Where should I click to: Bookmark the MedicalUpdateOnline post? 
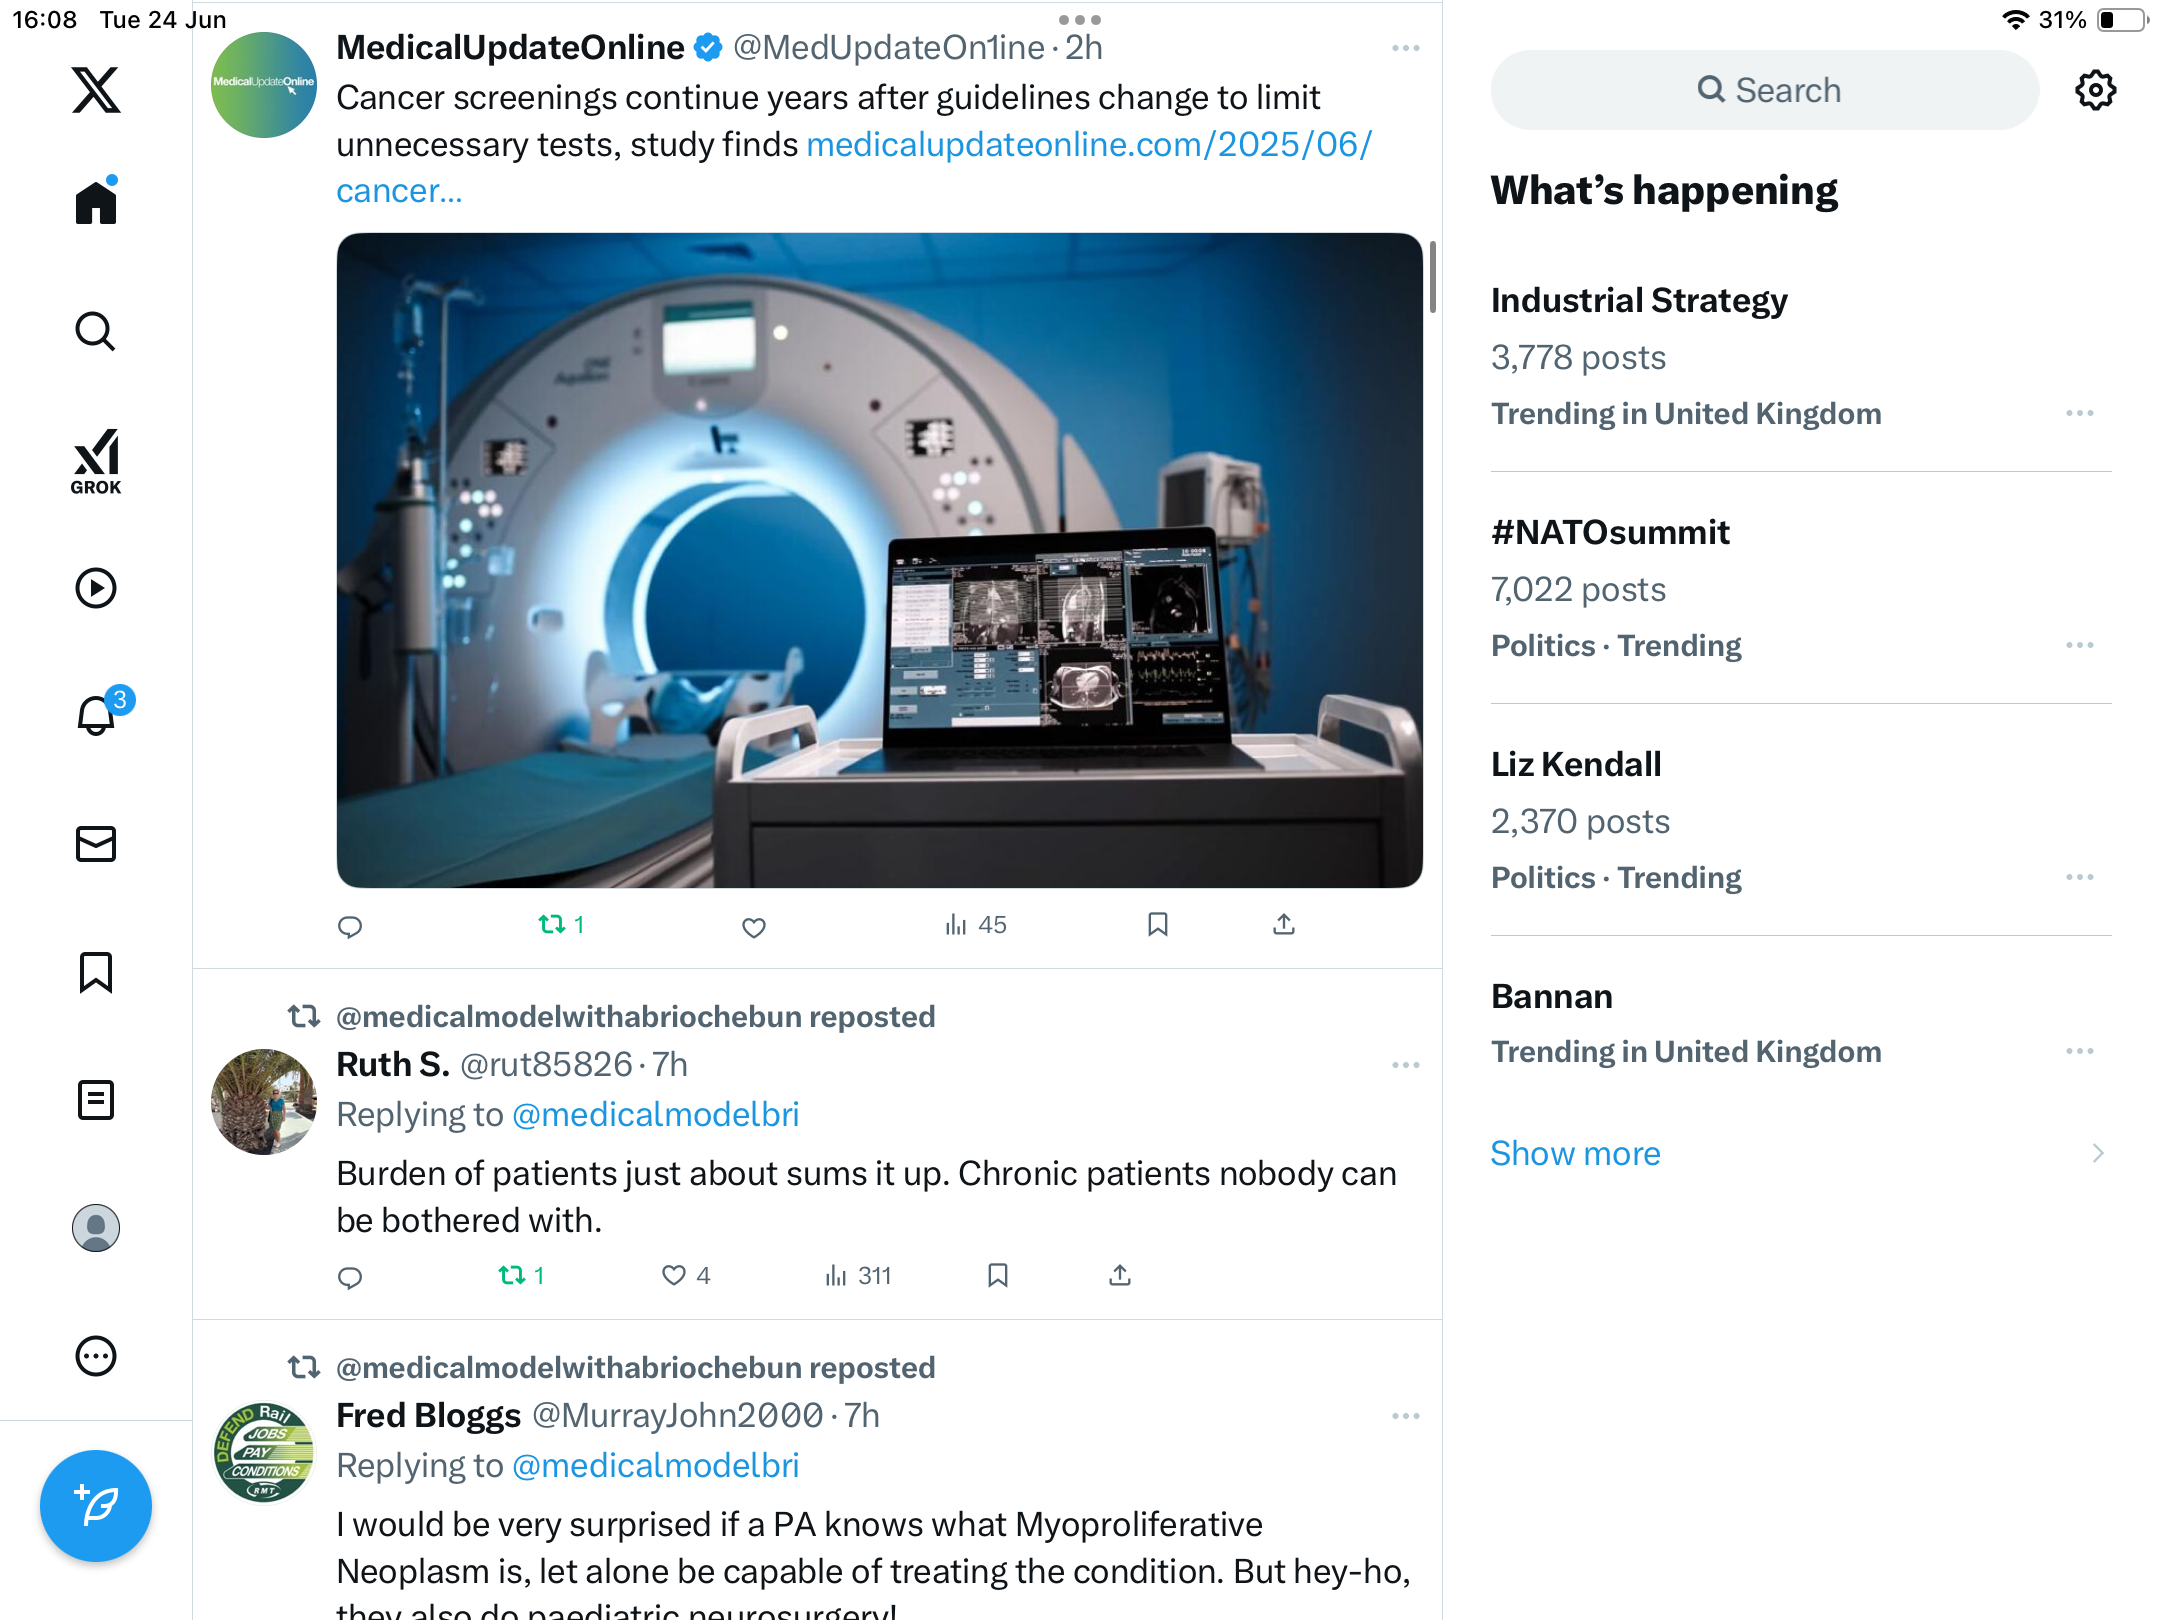click(x=1158, y=925)
